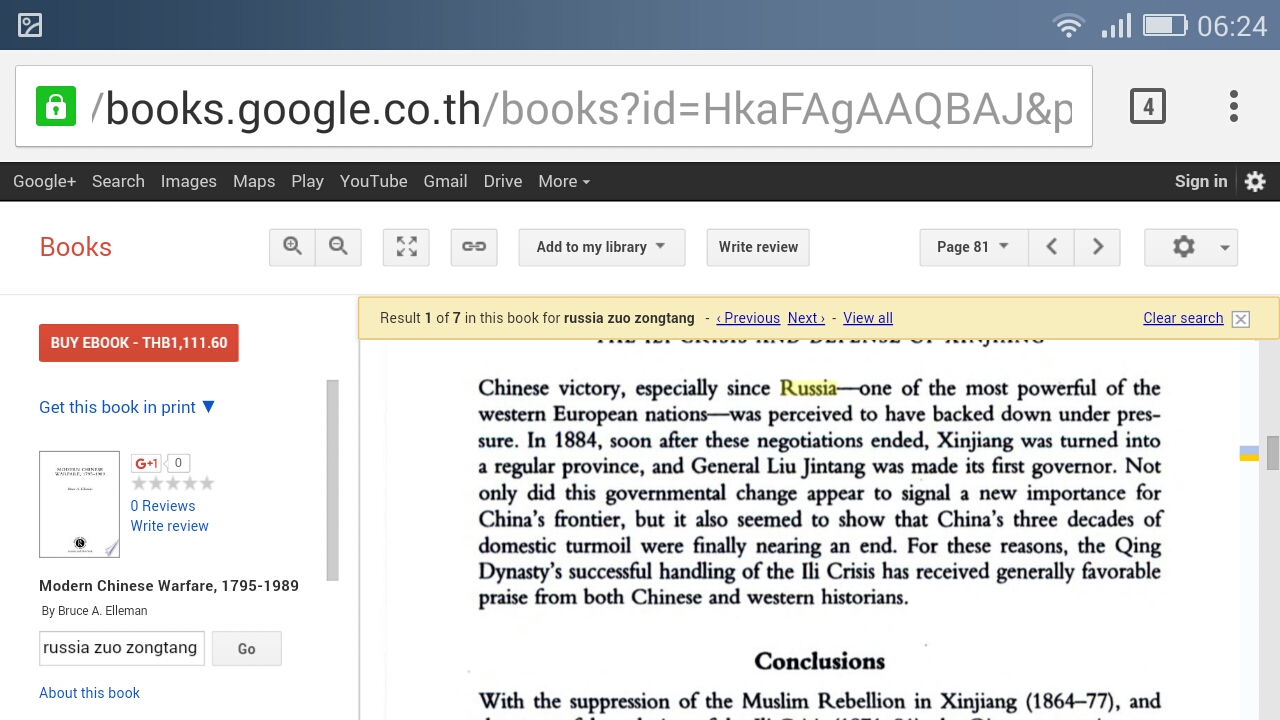
Task: Open Maps in top bar
Action: 254,181
